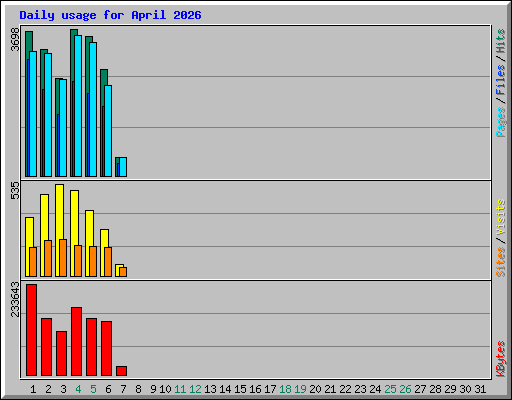This screenshot has height=400, width=512.
Task: Click the 'Daily usage for April 2026' title
Action: pyautogui.click(x=110, y=15)
